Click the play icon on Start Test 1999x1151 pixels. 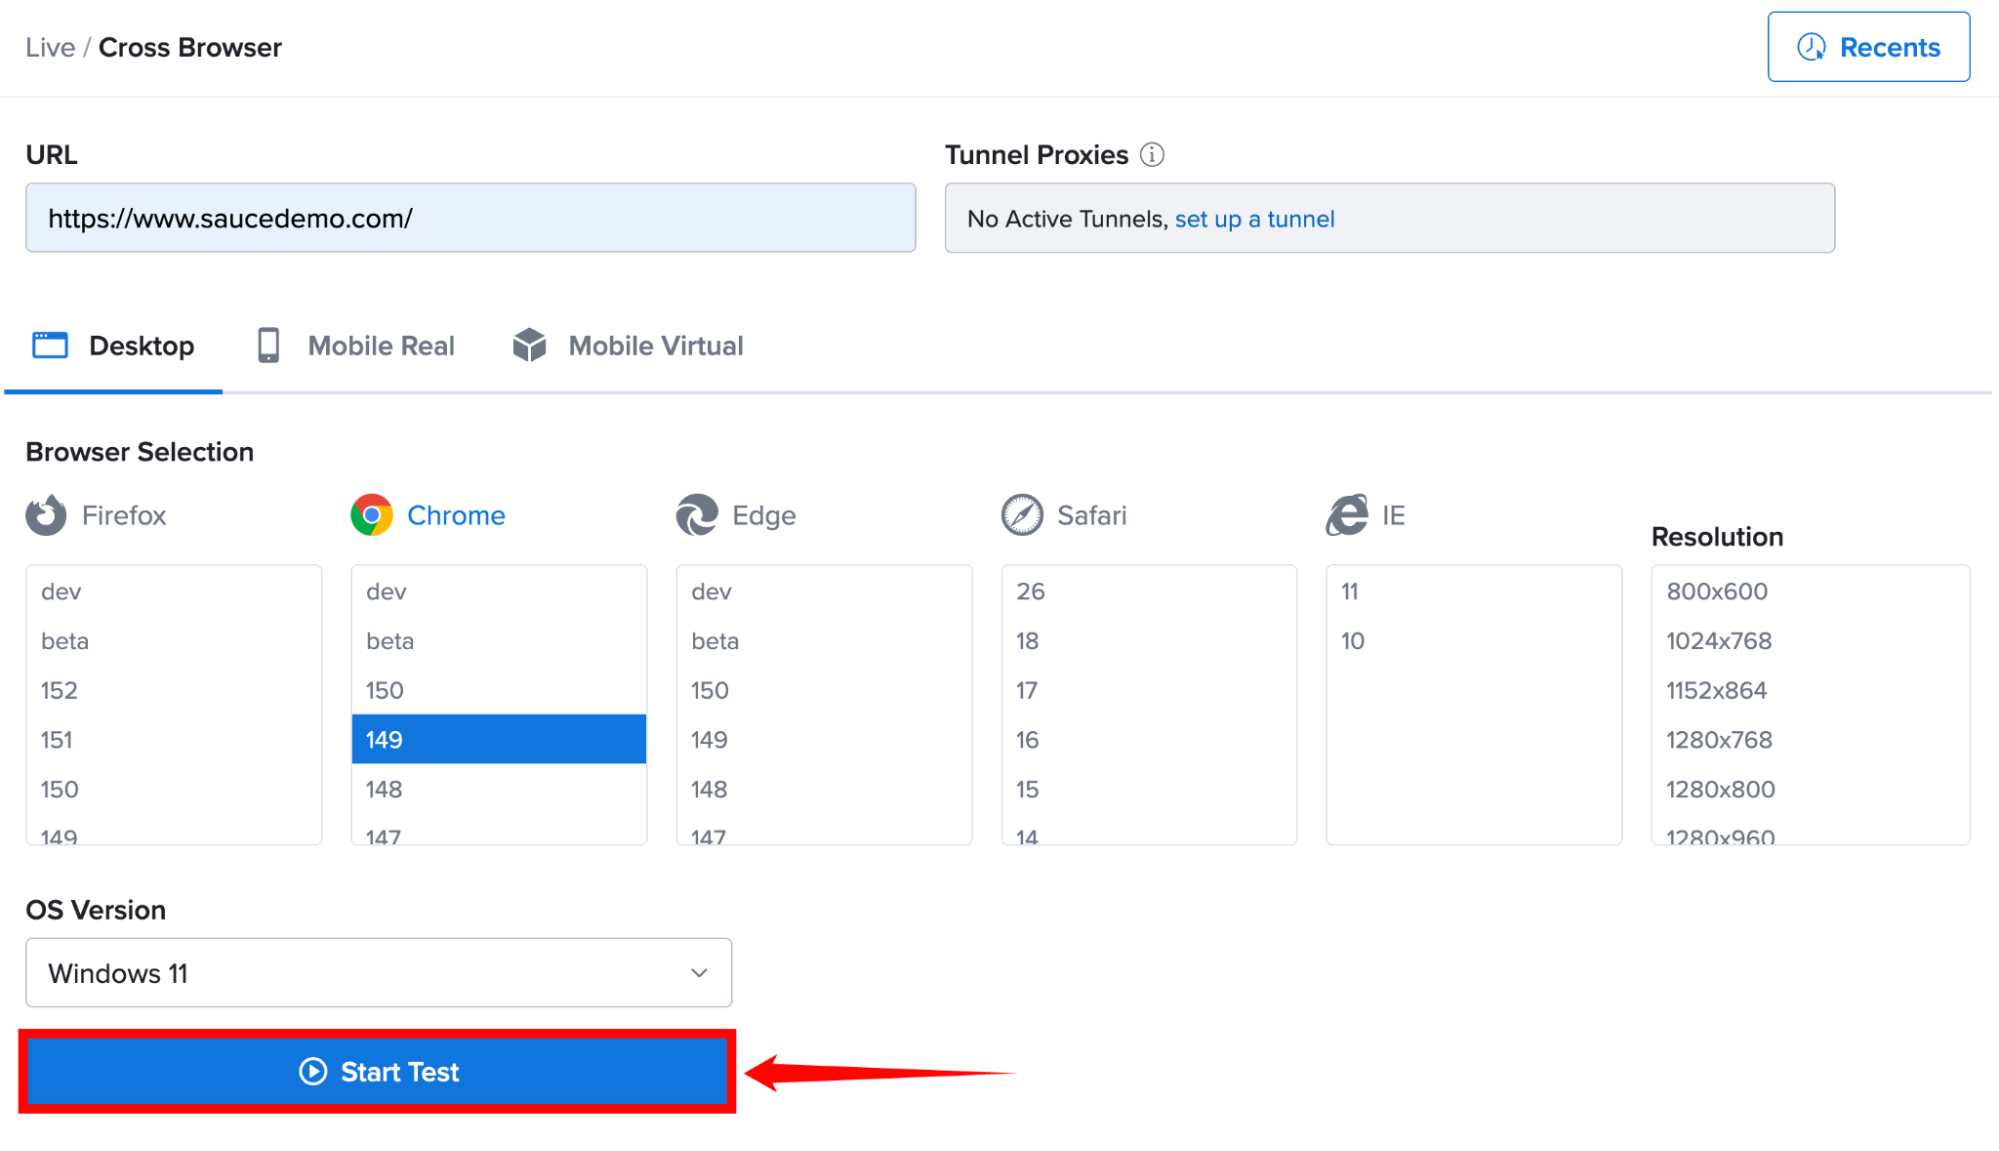coord(313,1072)
